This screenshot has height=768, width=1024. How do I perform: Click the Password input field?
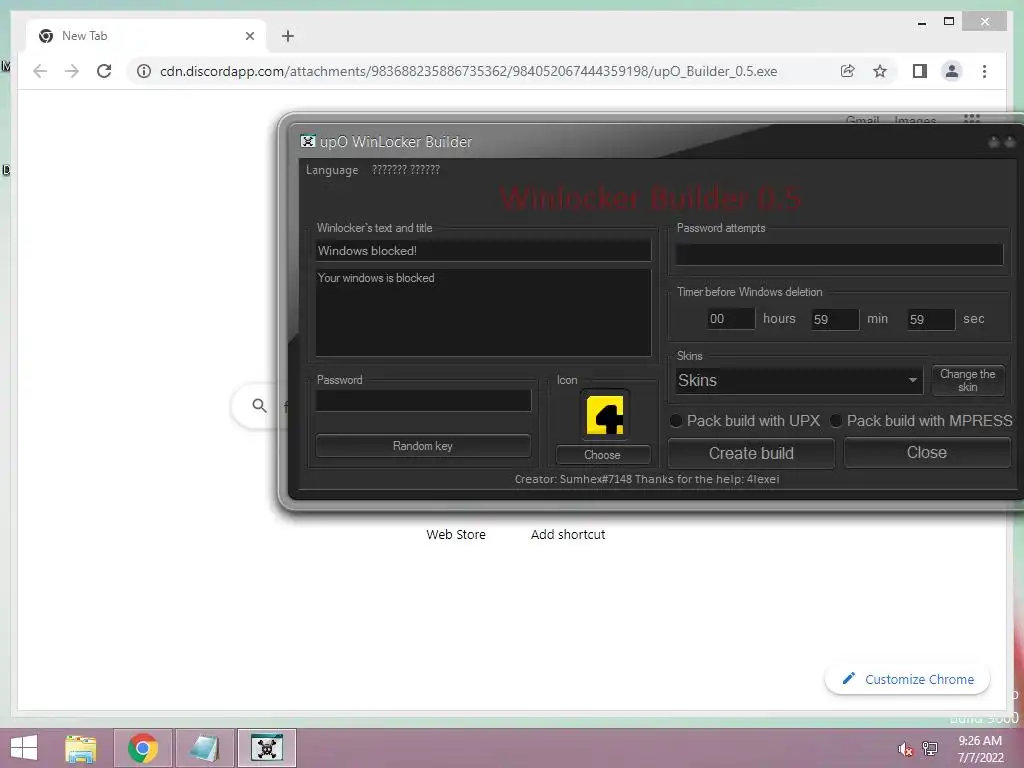point(423,400)
